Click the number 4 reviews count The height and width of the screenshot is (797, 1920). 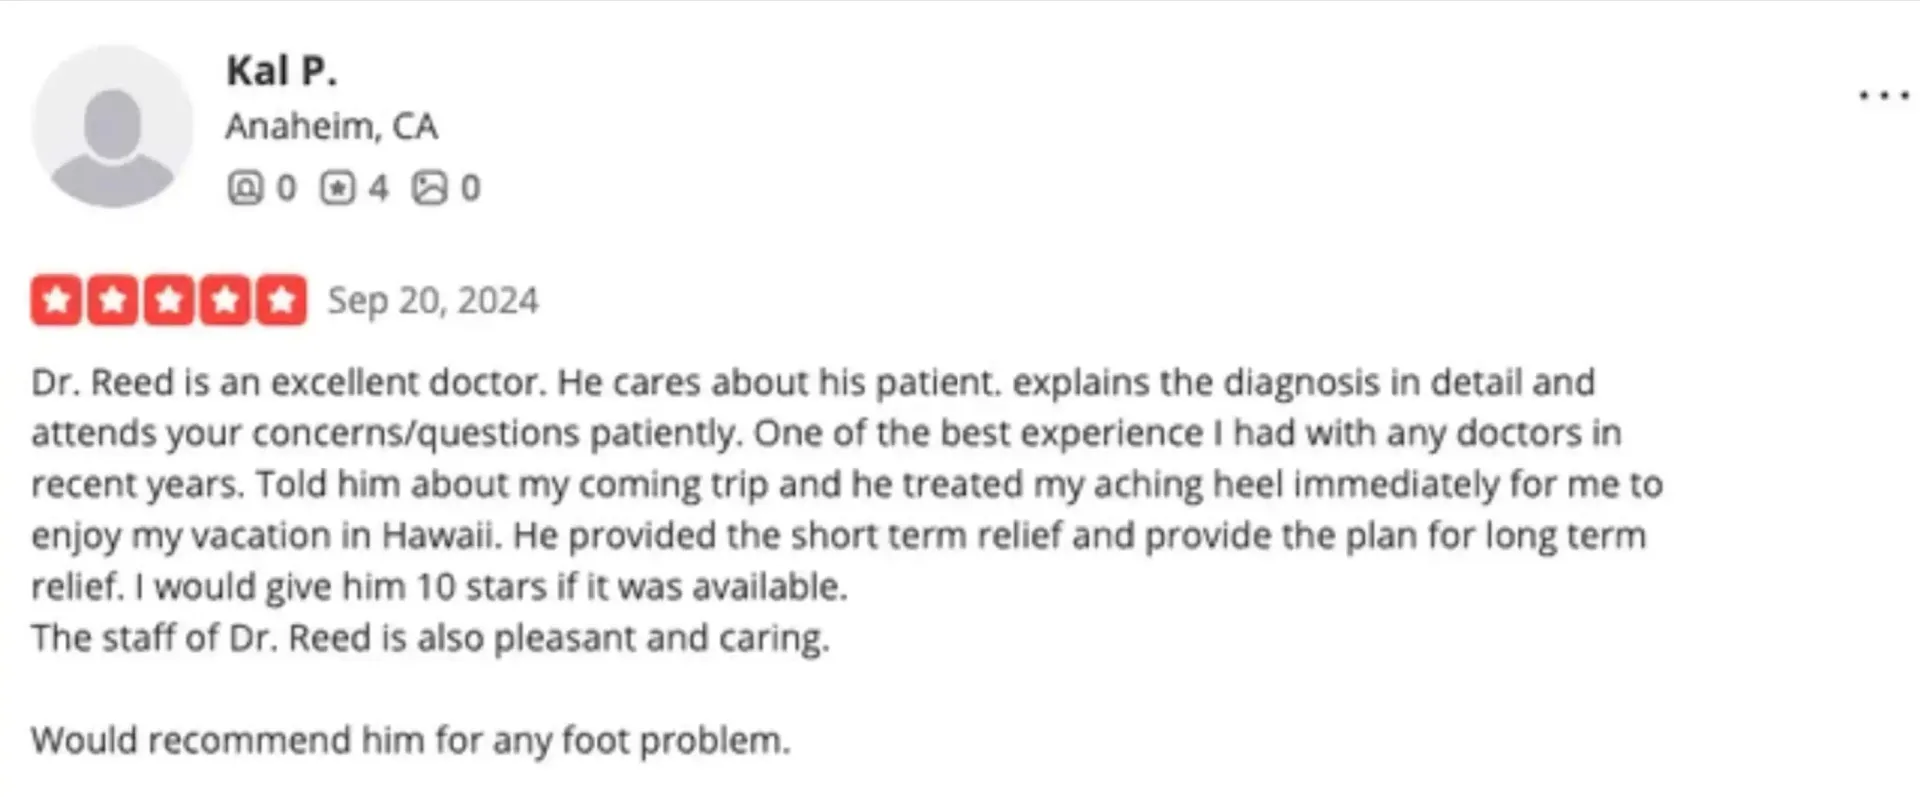click(378, 188)
